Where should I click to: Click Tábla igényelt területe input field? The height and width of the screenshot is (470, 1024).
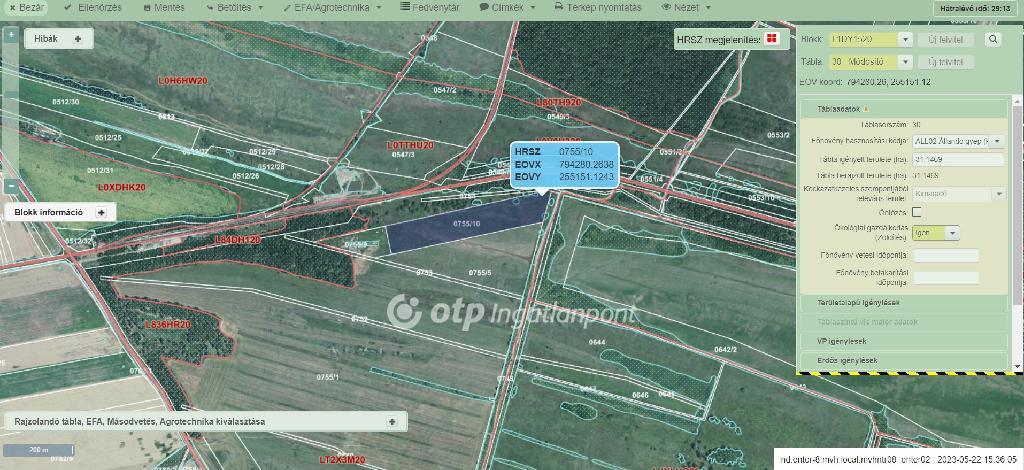point(957,160)
